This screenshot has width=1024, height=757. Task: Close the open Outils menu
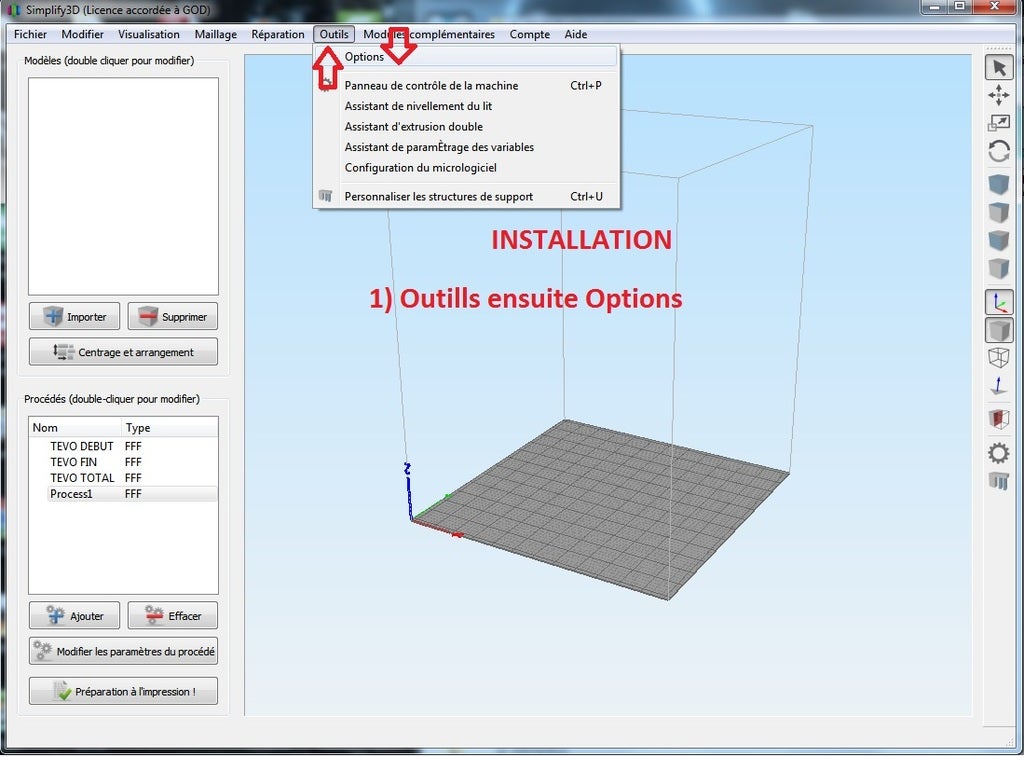pyautogui.click(x=334, y=35)
